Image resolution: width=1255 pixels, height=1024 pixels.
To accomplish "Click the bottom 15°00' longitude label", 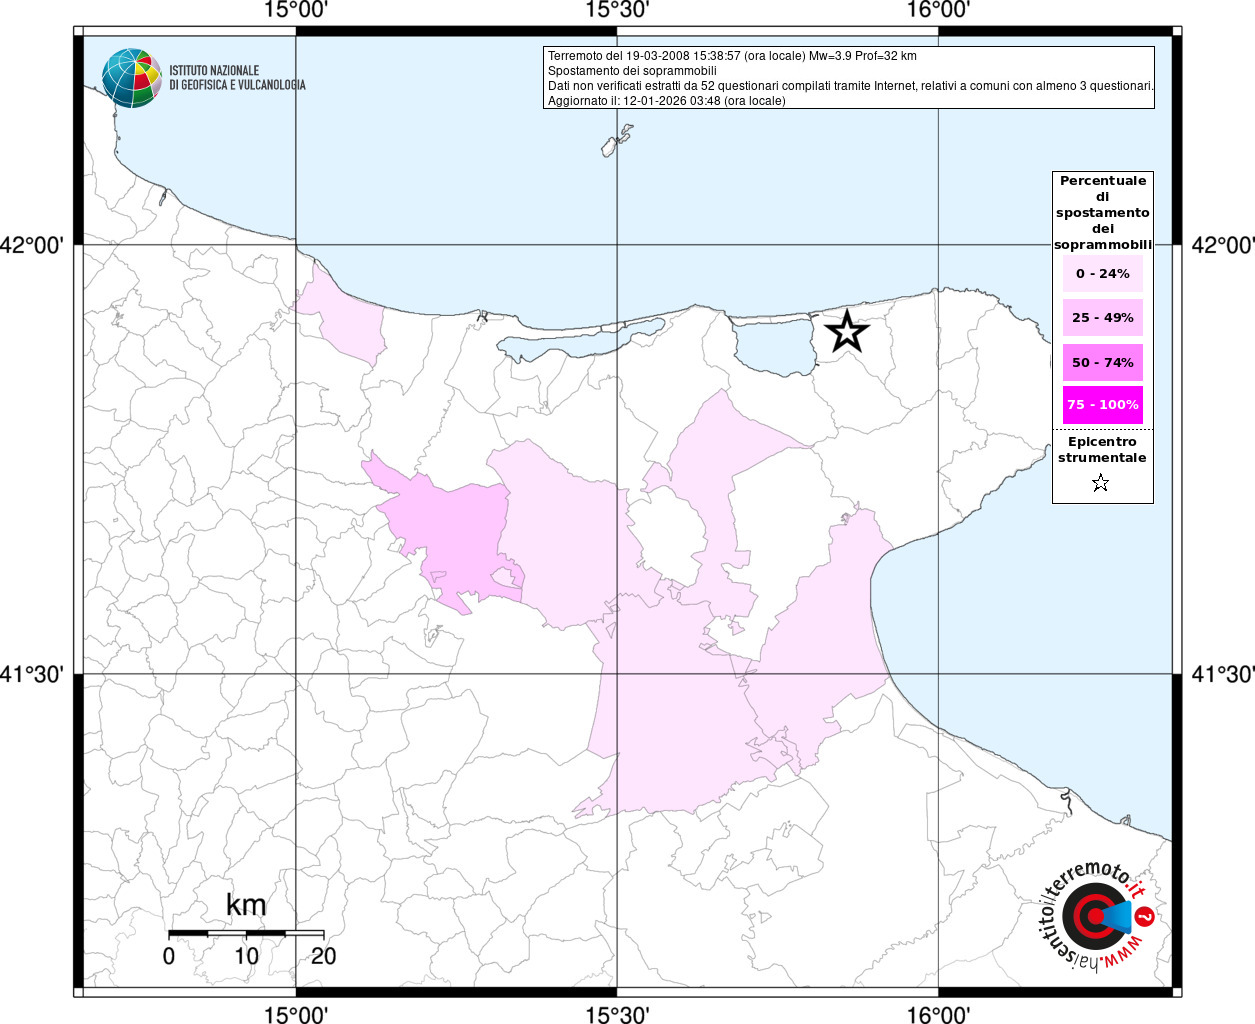I will [x=296, y=1015].
